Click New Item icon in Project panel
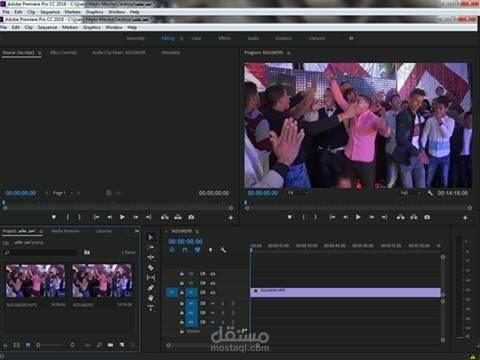Screen dimensions: 480x360 click(x=122, y=345)
